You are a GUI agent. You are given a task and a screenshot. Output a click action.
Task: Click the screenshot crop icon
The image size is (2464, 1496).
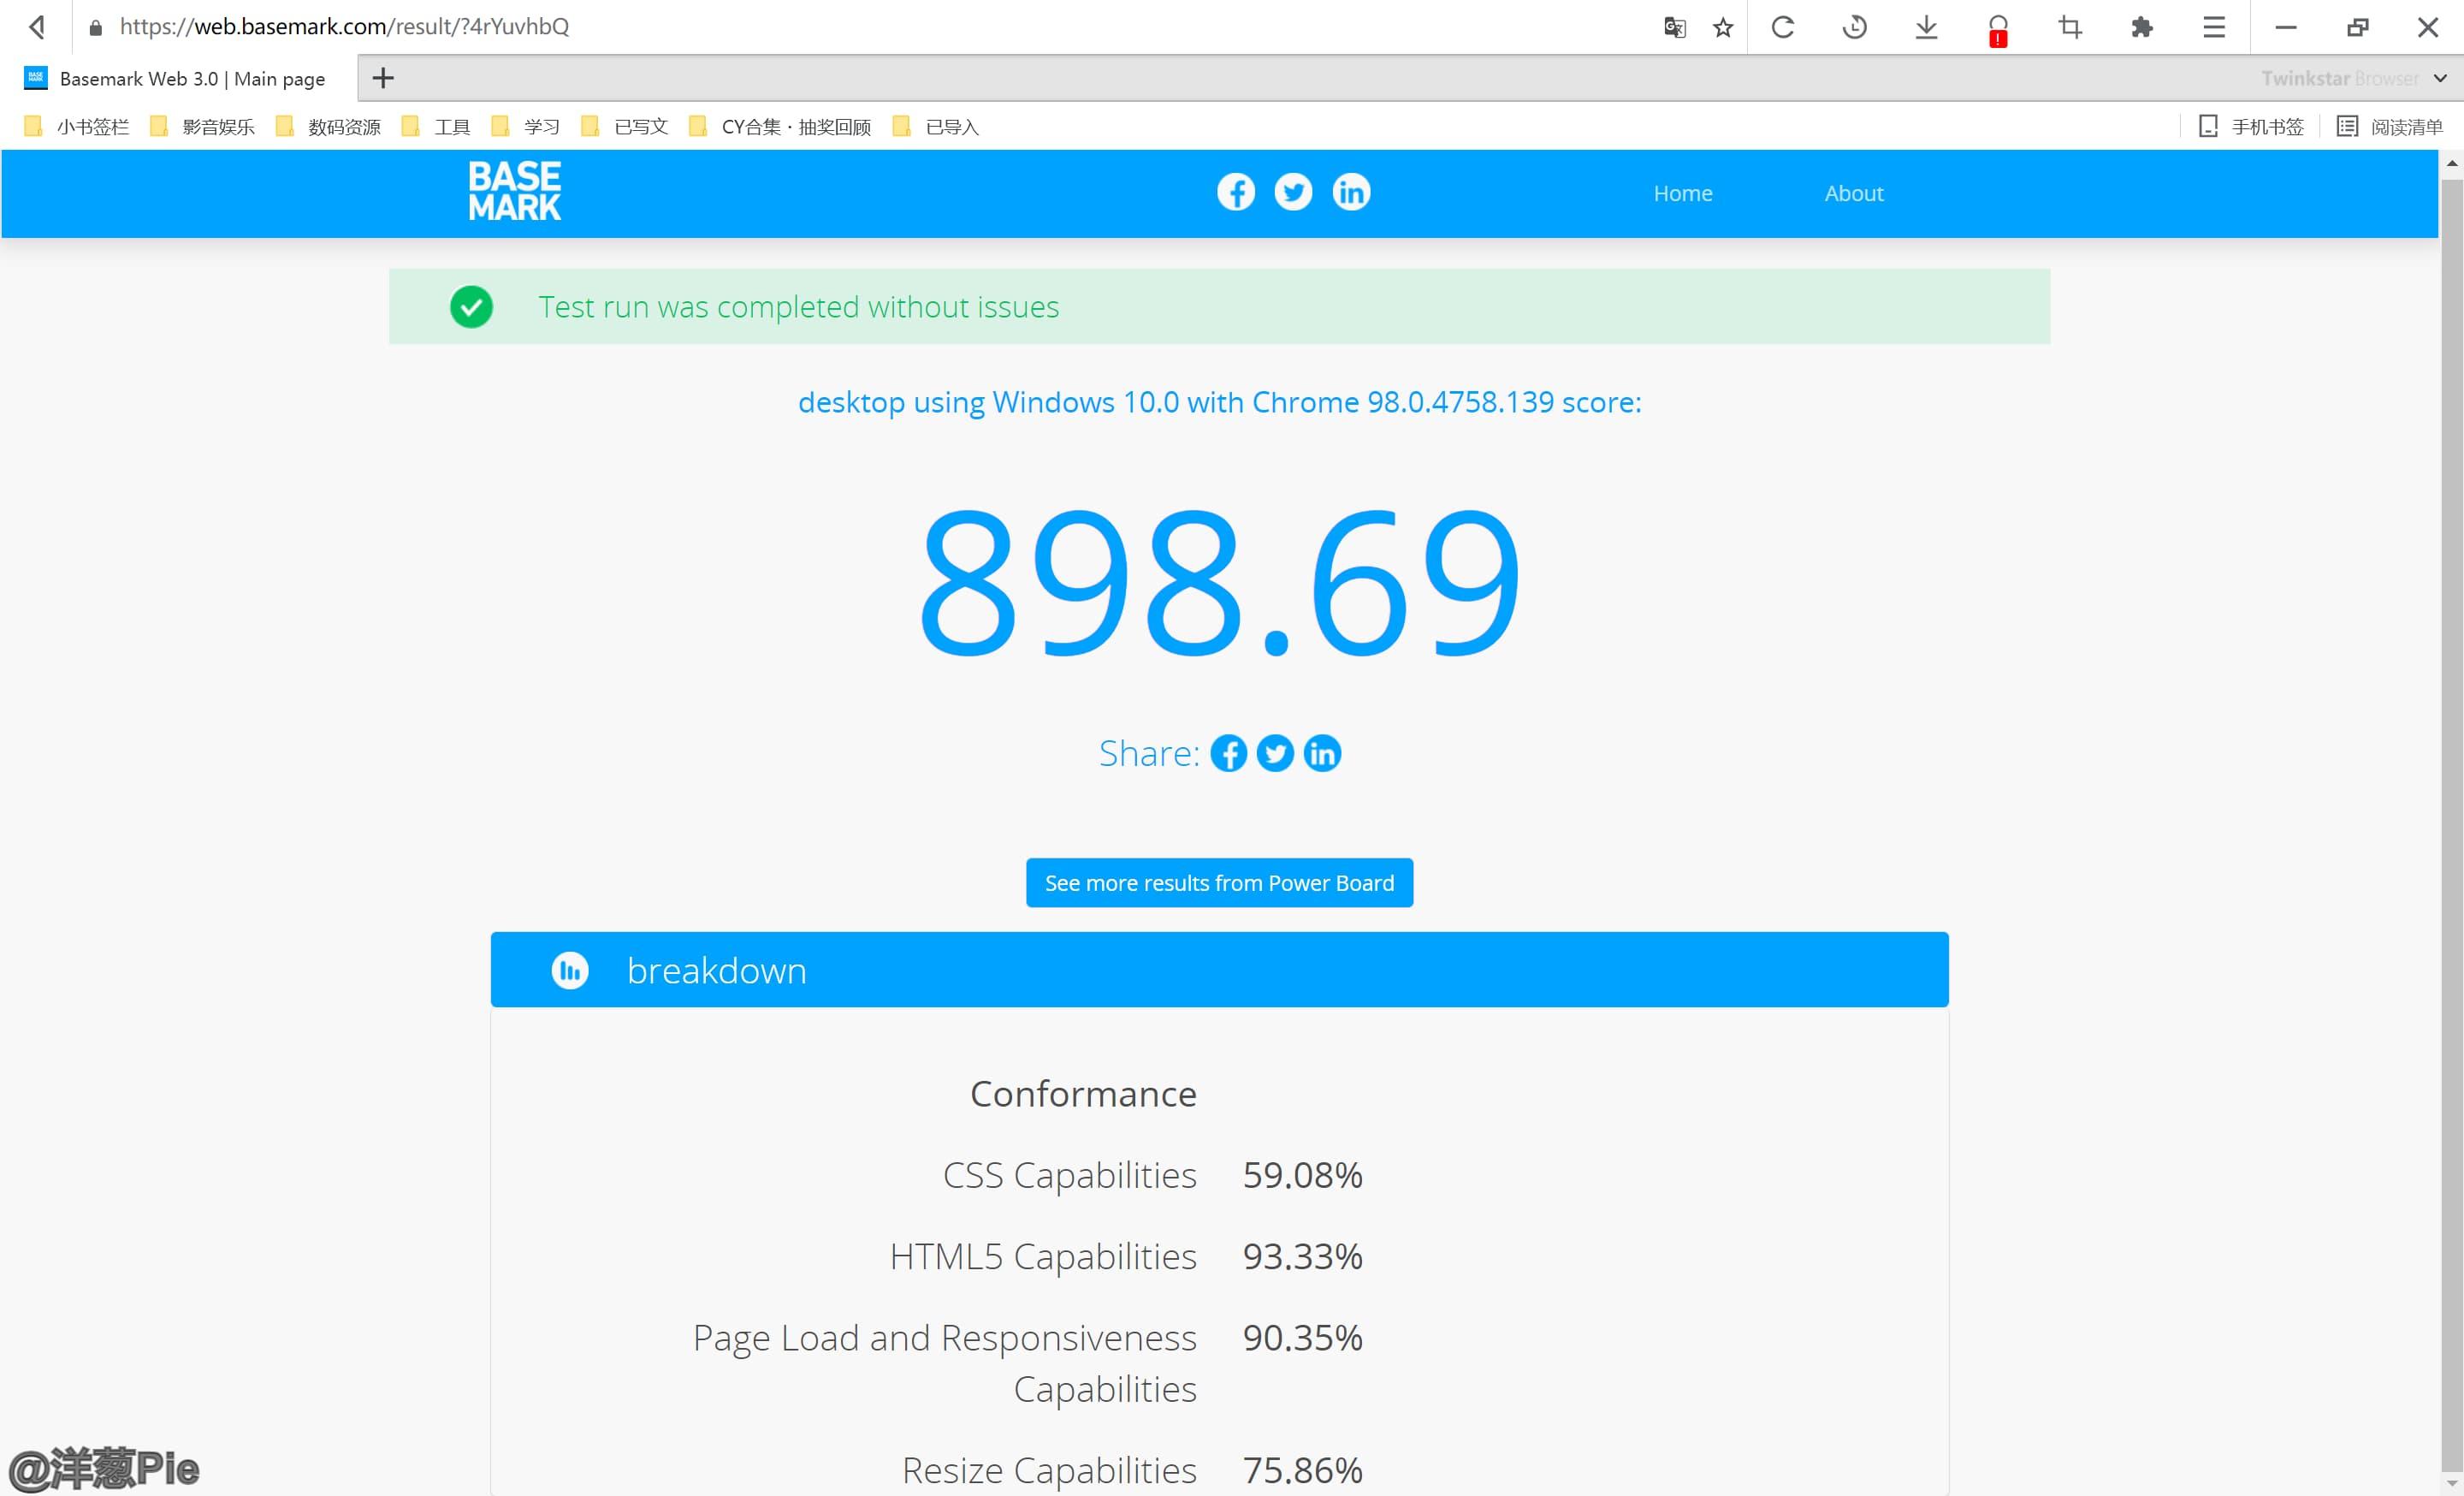pyautogui.click(x=2070, y=27)
